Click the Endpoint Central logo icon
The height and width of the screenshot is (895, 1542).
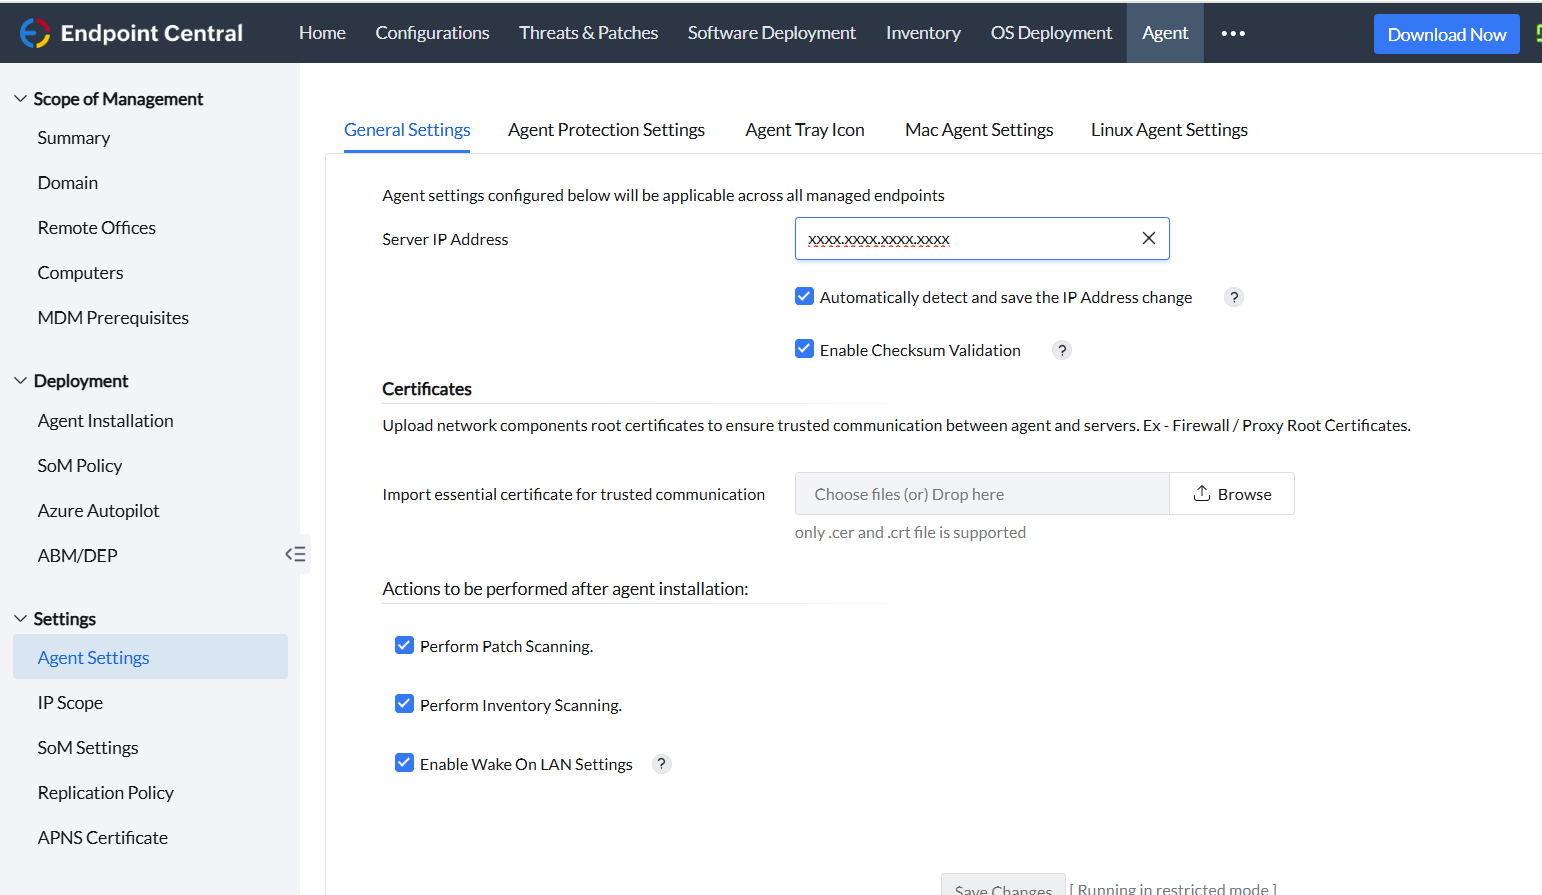click(x=35, y=33)
